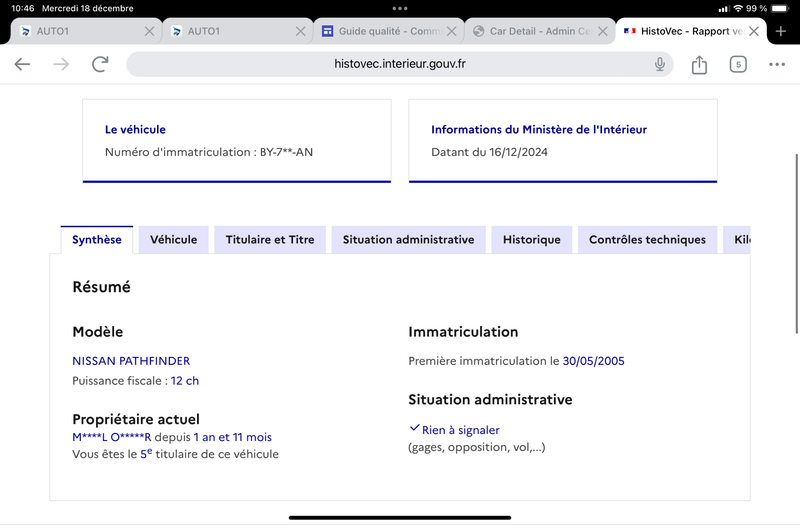Open the share sheet icon
This screenshot has width=800, height=525.
[699, 64]
